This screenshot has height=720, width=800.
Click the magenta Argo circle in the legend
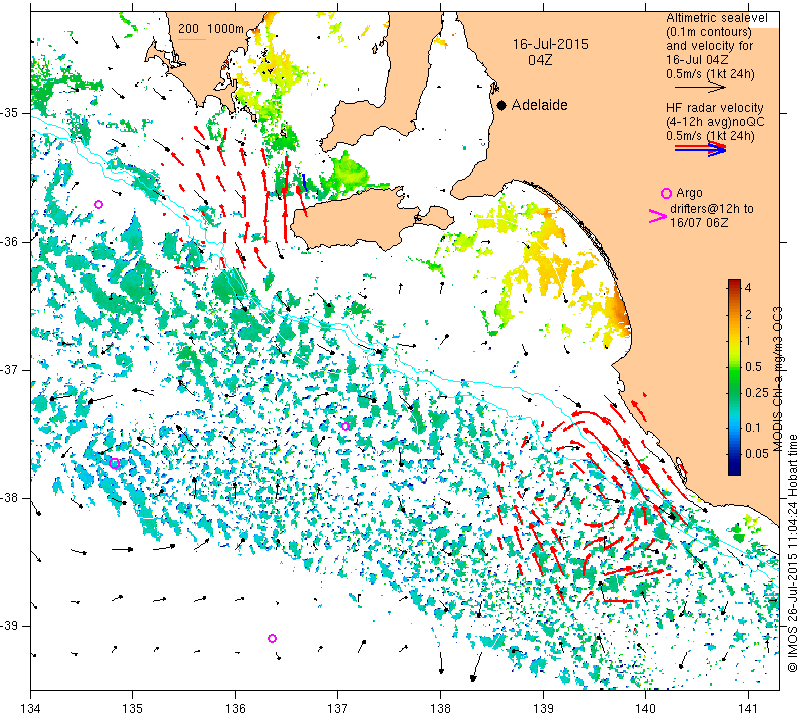click(x=666, y=193)
